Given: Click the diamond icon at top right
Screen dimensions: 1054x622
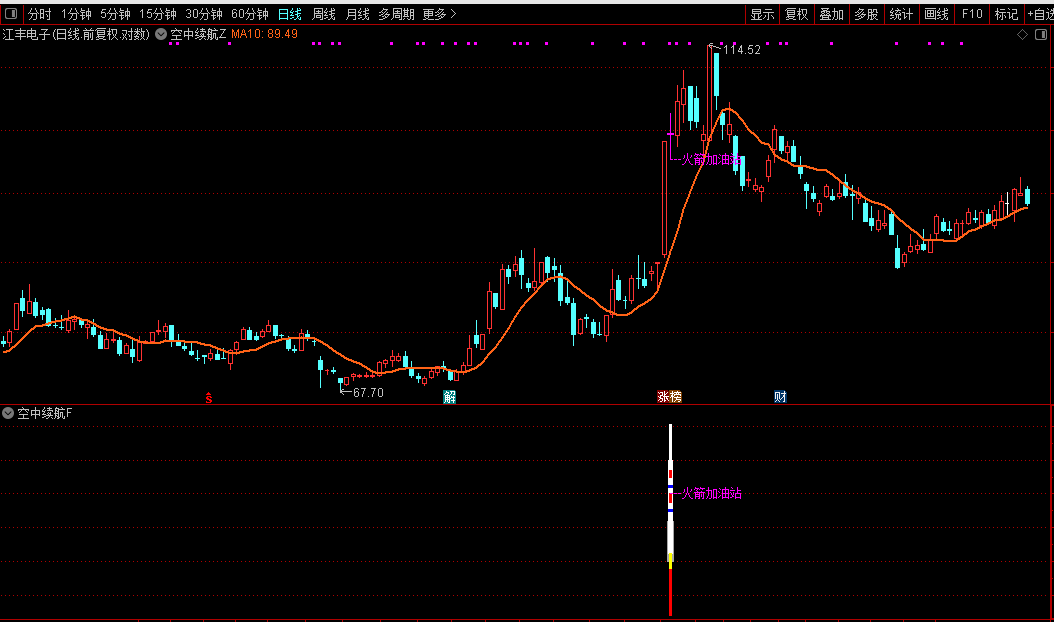Looking at the screenshot, I should tap(1022, 34).
